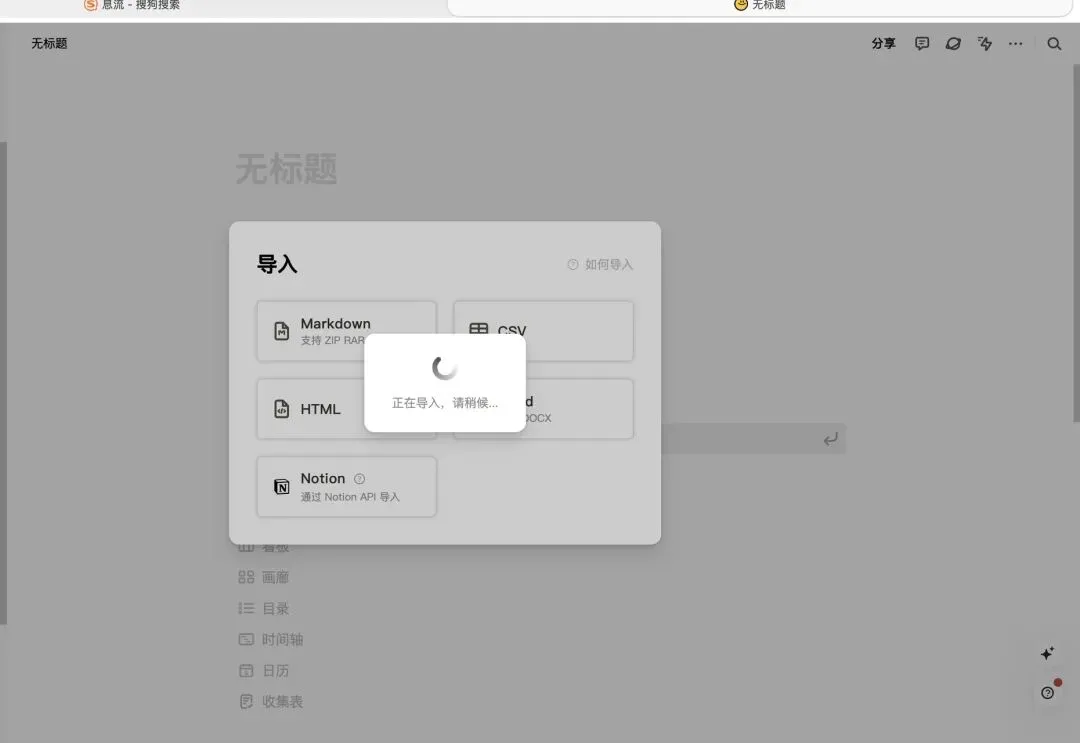Click the planet-shaped icon in top bar
Viewport: 1080px width, 743px height.
(953, 43)
